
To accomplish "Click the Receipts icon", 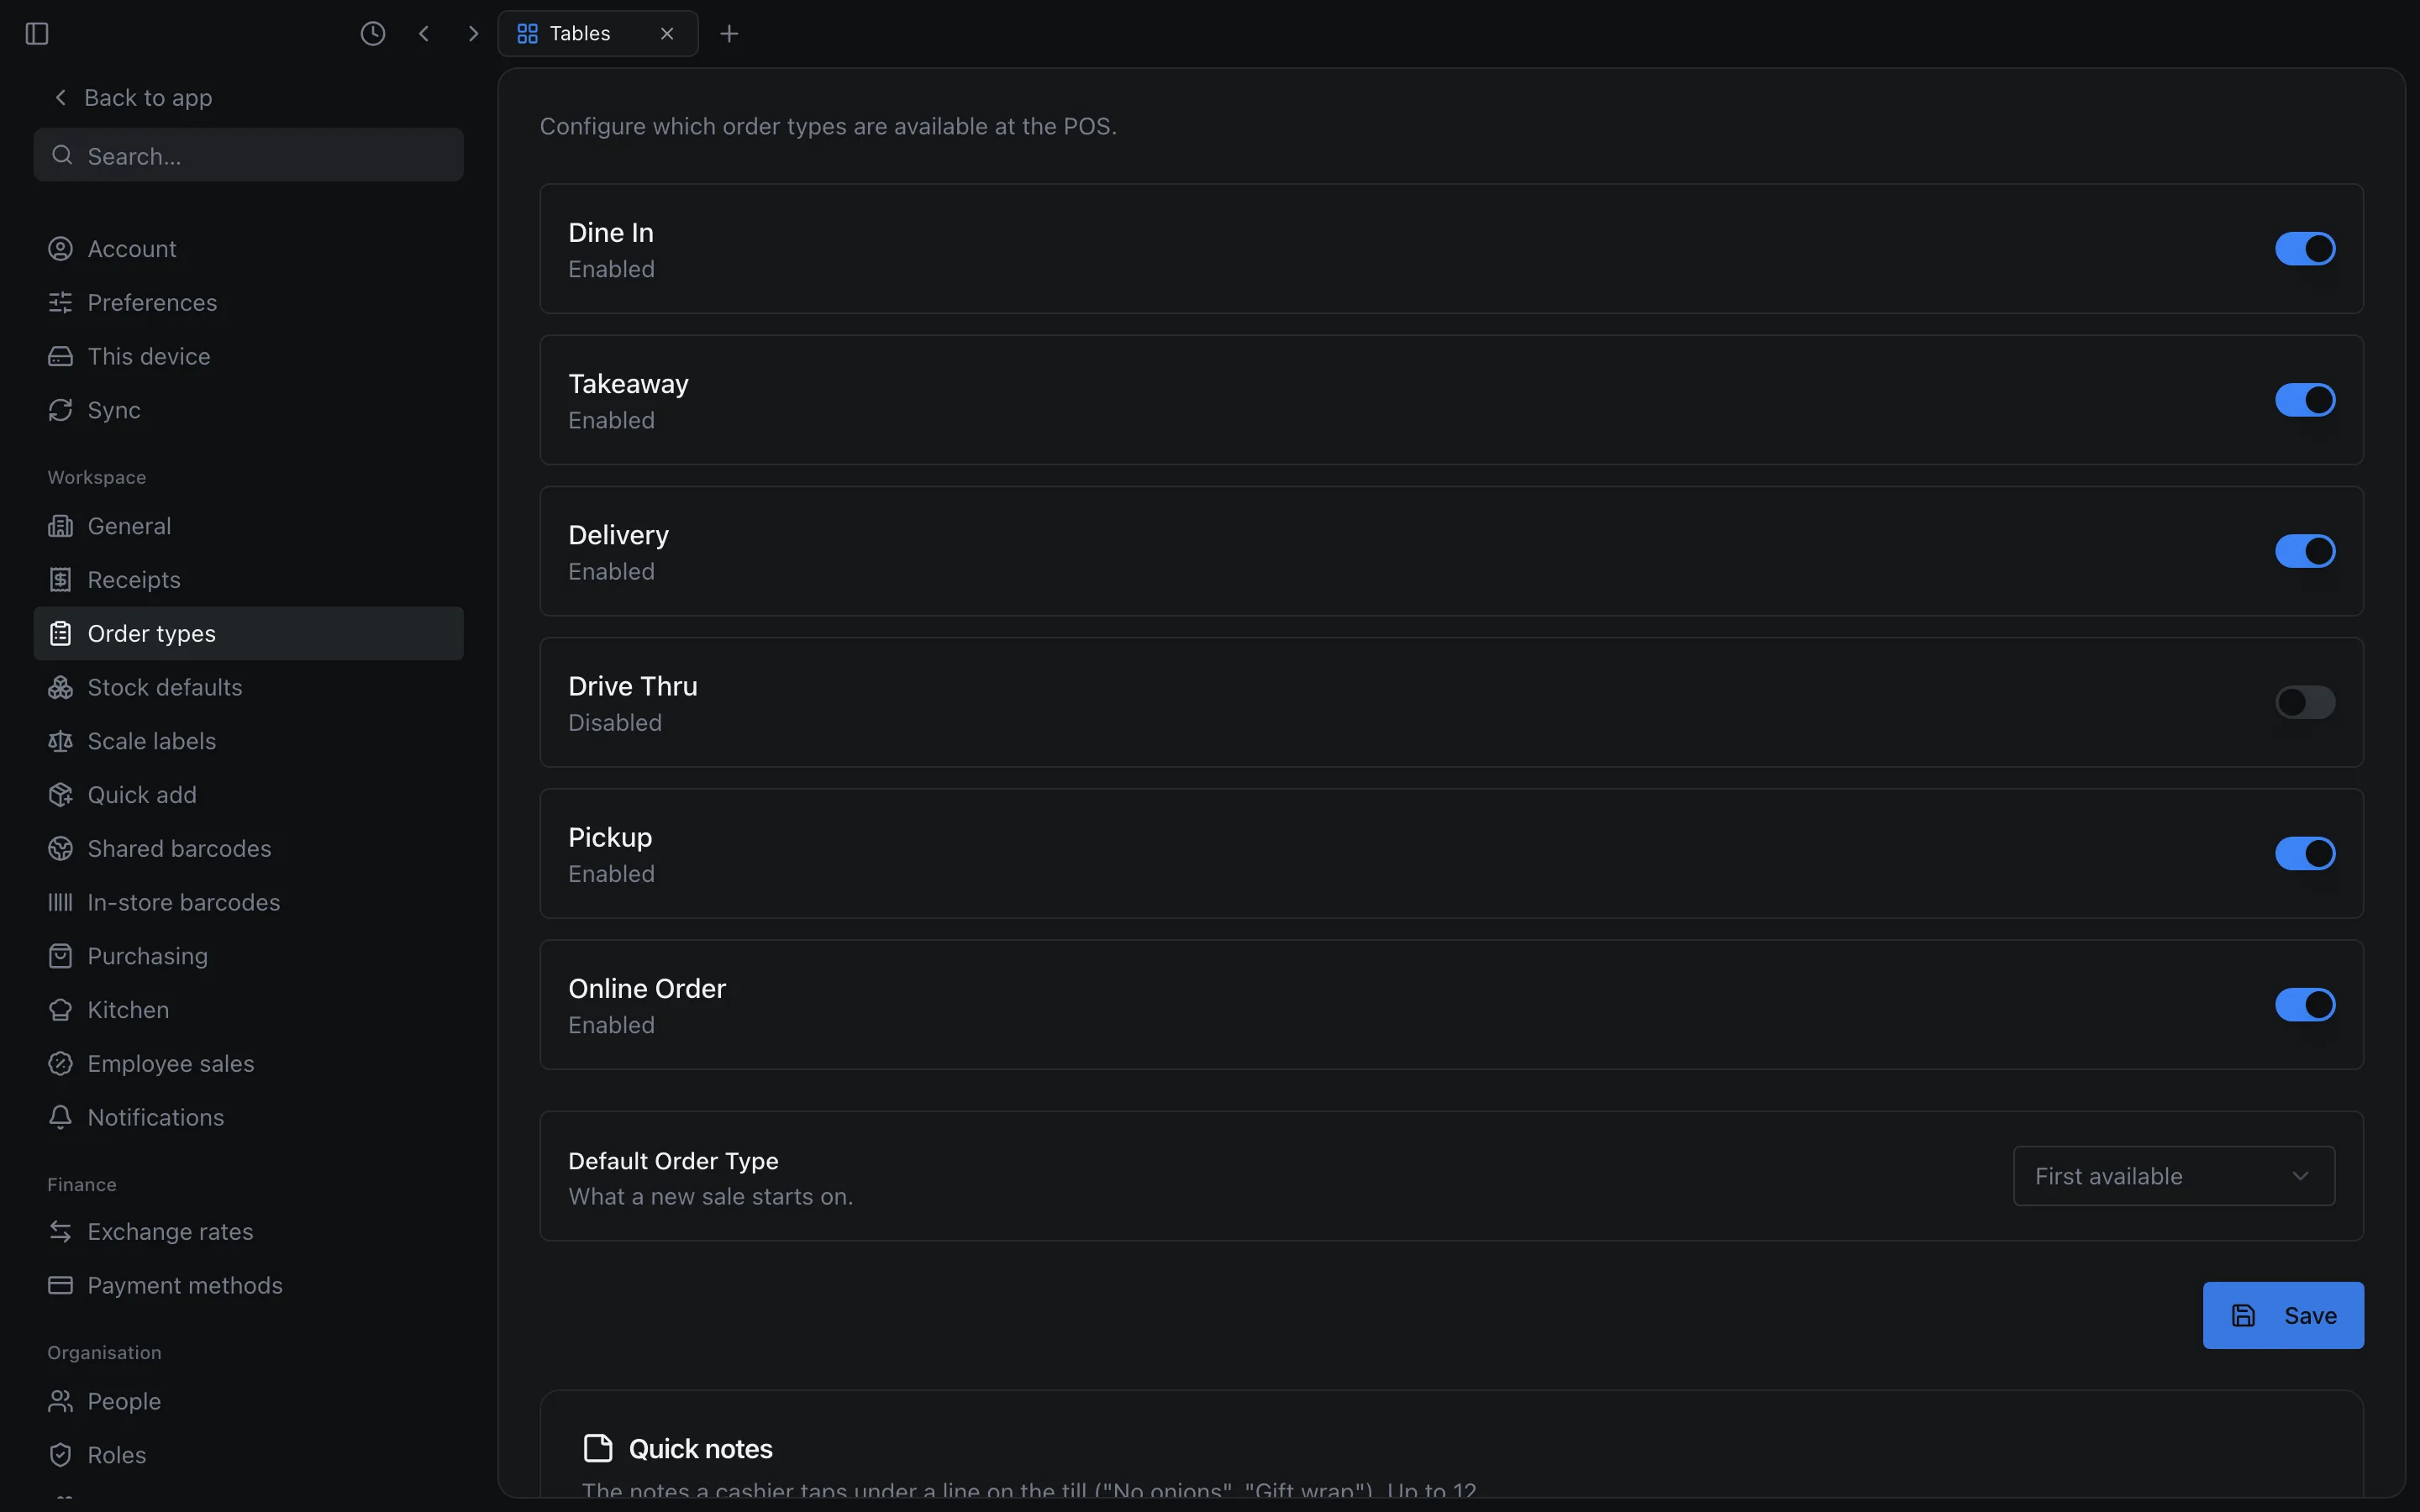I will pyautogui.click(x=61, y=580).
